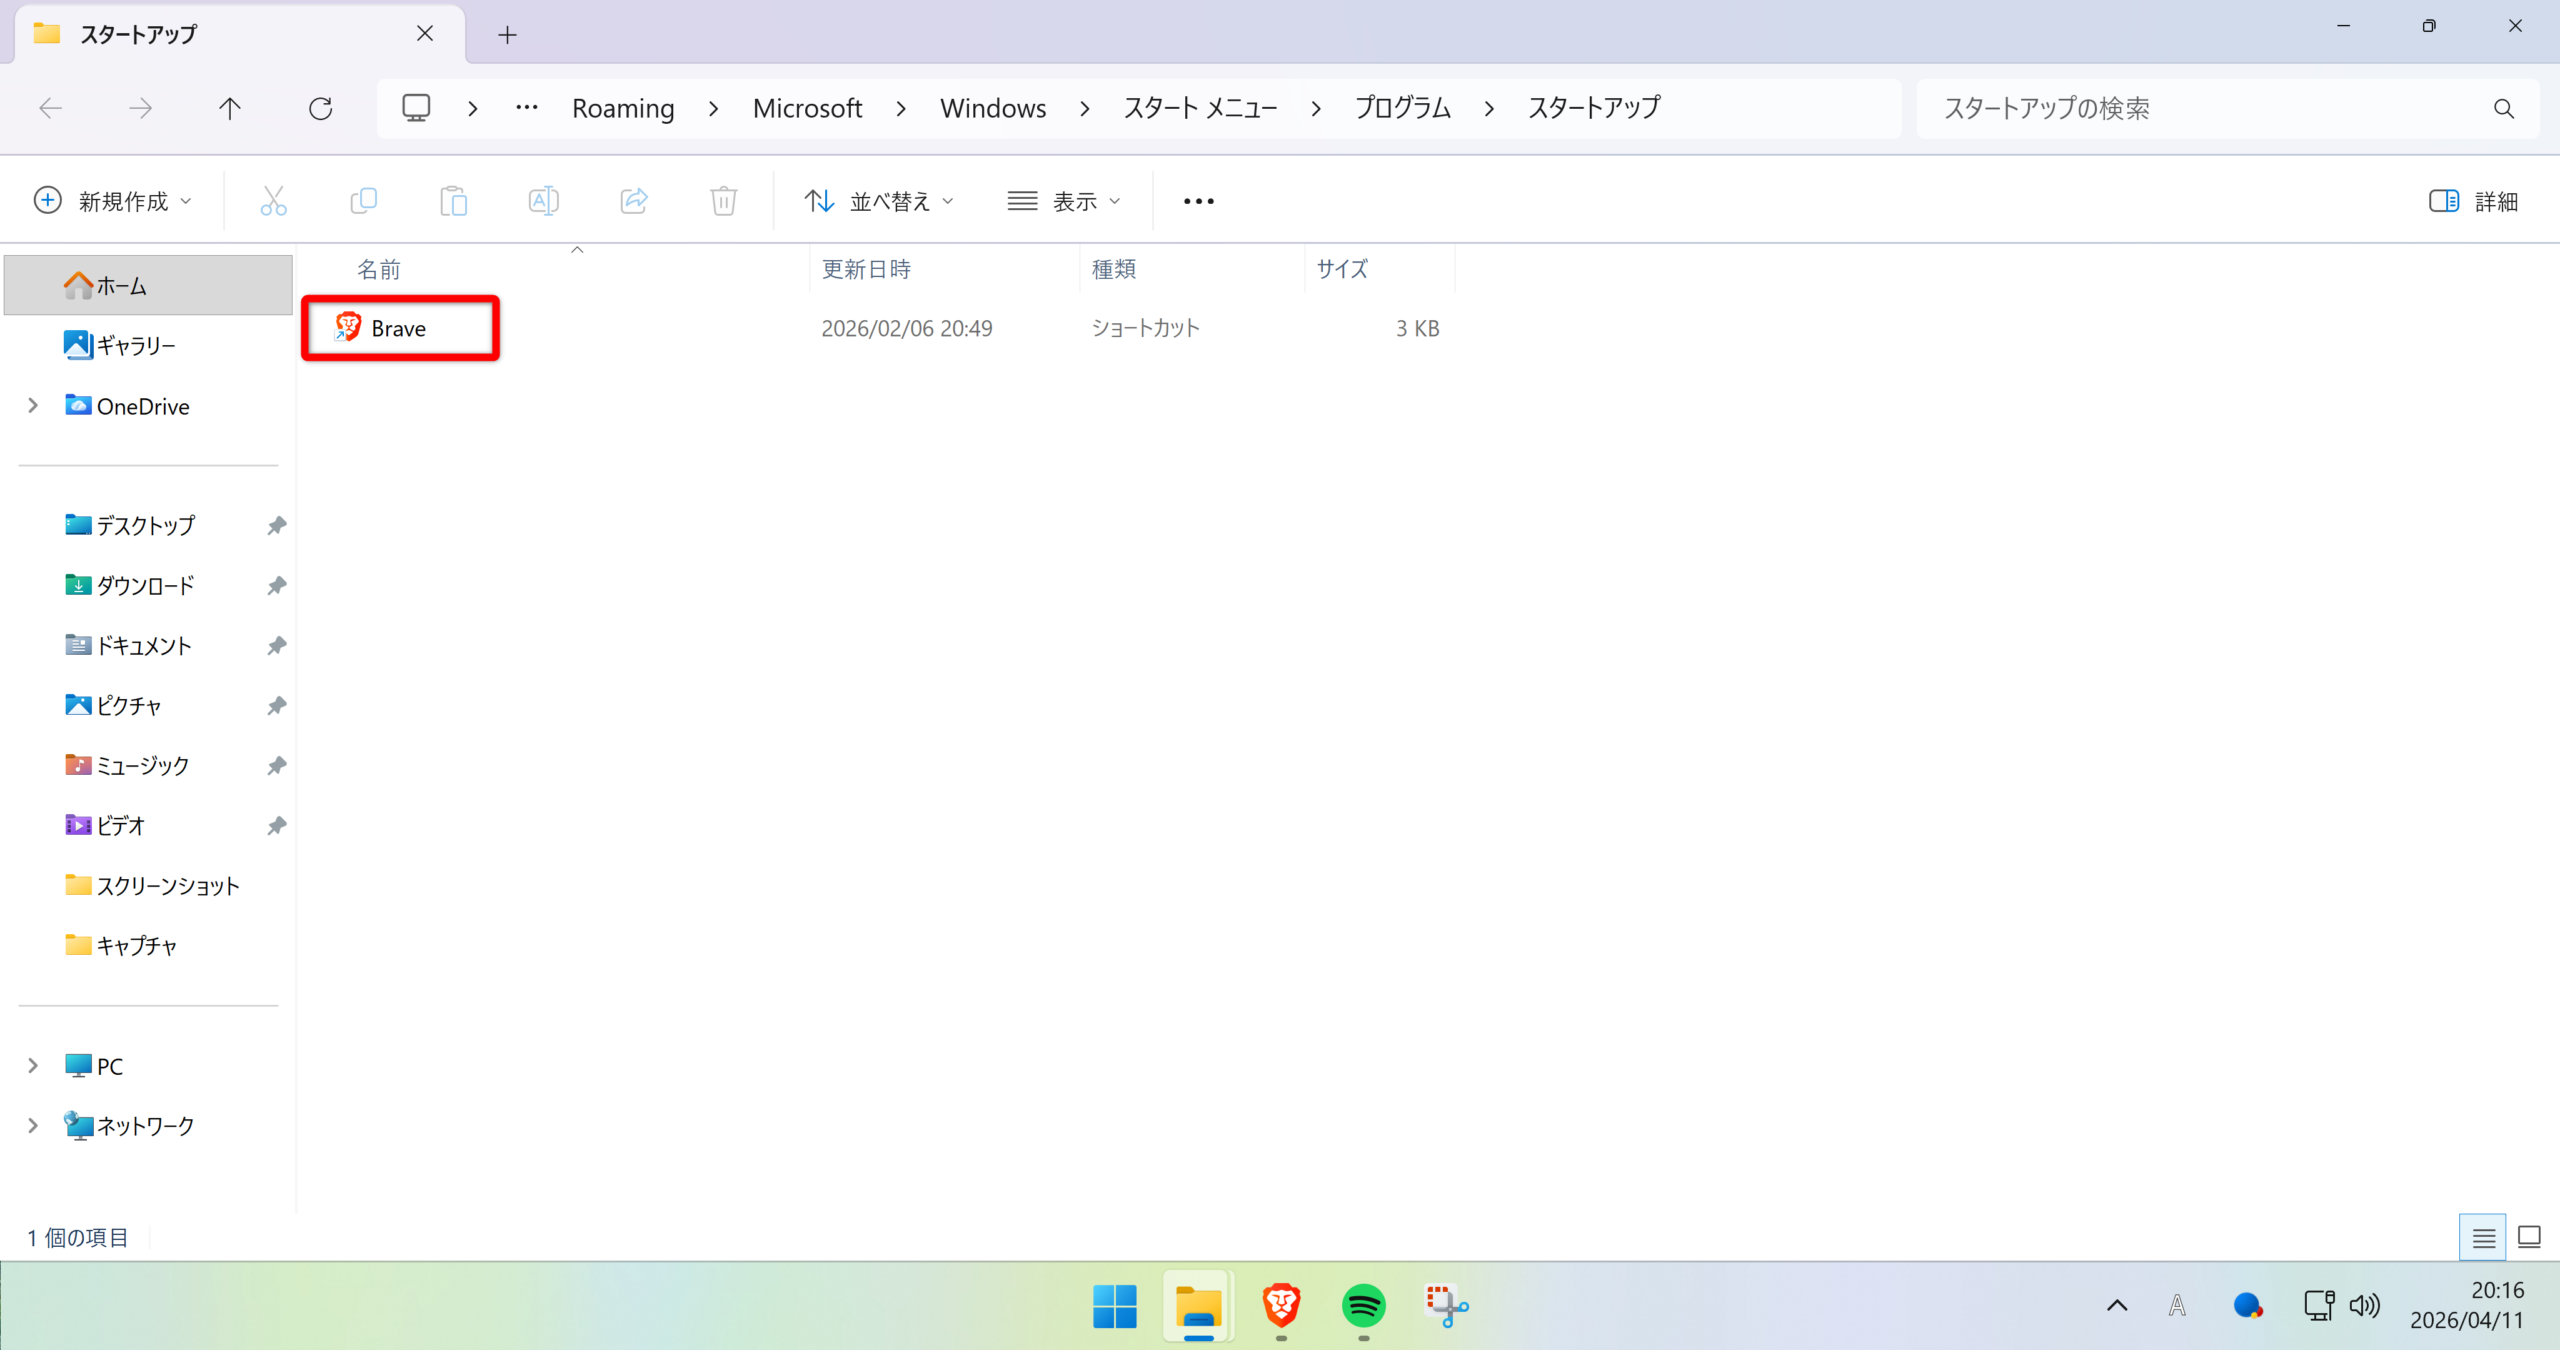Open a new tab with plus button

click(507, 35)
